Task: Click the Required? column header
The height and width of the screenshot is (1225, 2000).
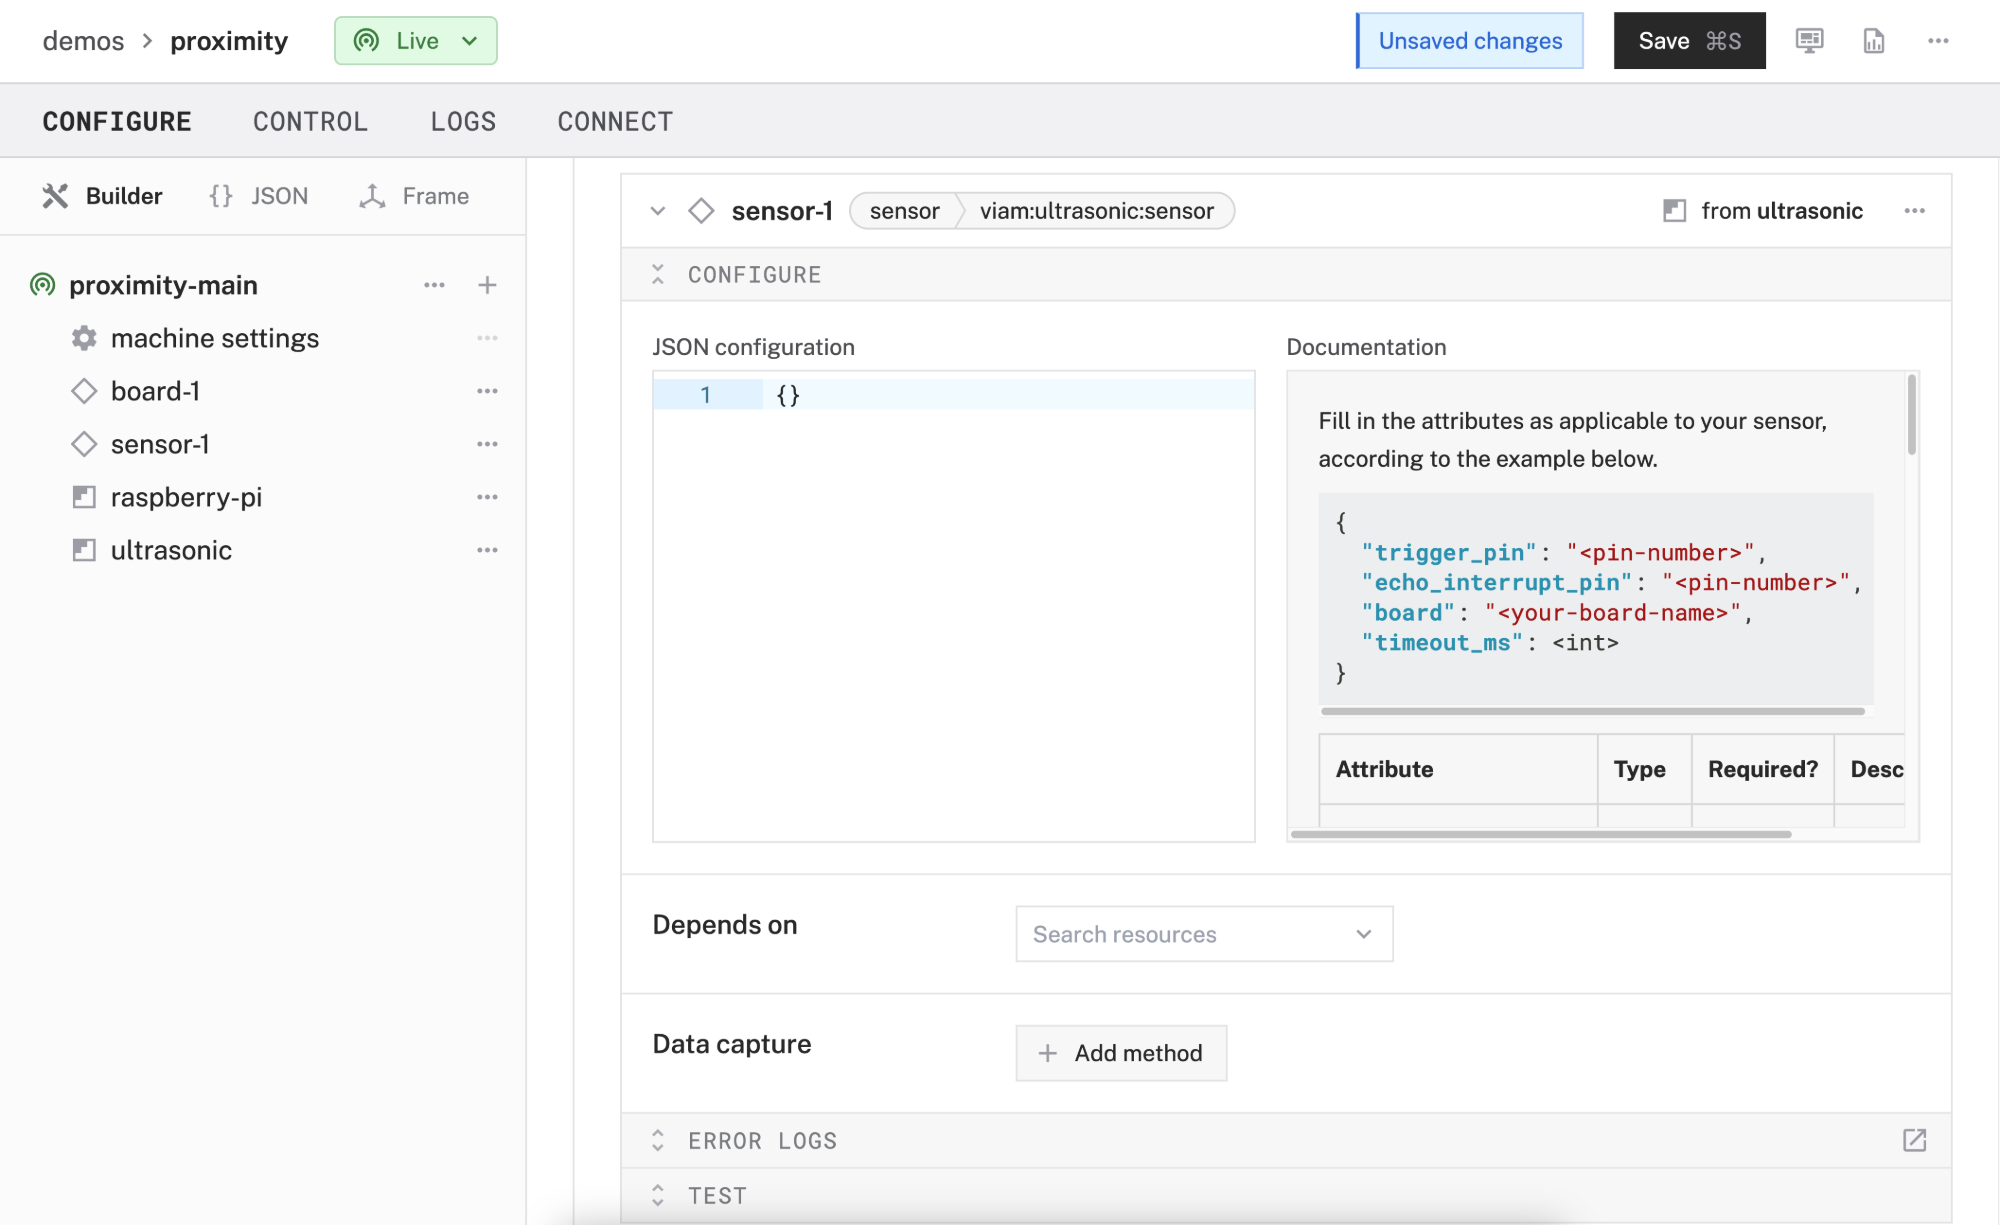Action: tap(1762, 769)
